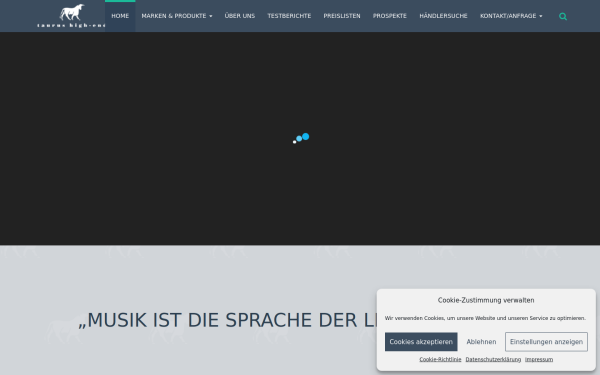
Task: Open the search magnifier icon
Action: click(563, 16)
